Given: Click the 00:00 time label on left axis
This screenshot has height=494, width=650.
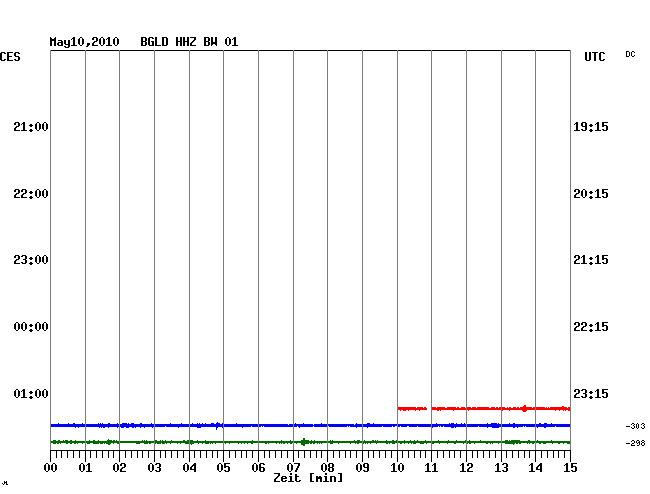Looking at the screenshot, I should point(31,327).
